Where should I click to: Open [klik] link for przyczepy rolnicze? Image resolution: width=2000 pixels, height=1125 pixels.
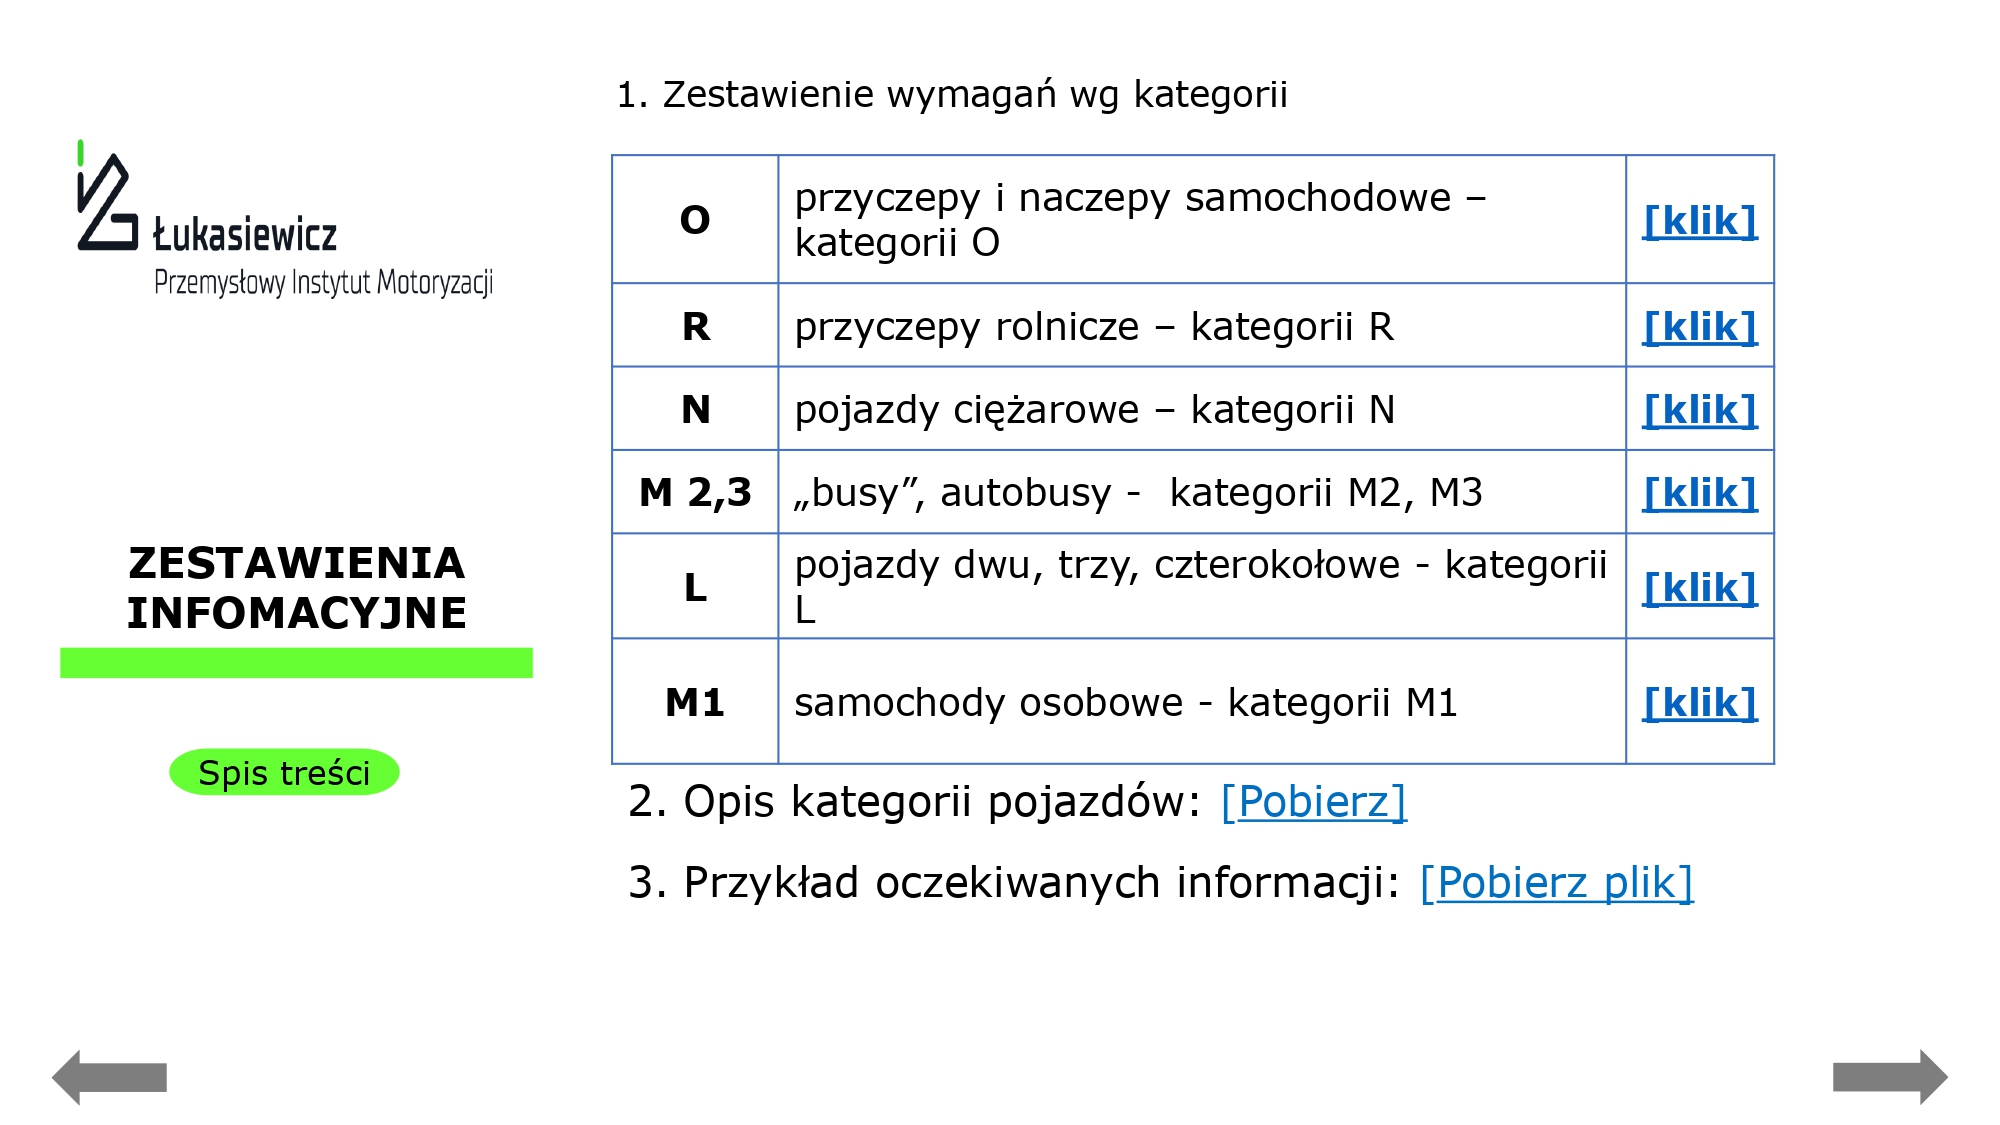(x=1700, y=326)
